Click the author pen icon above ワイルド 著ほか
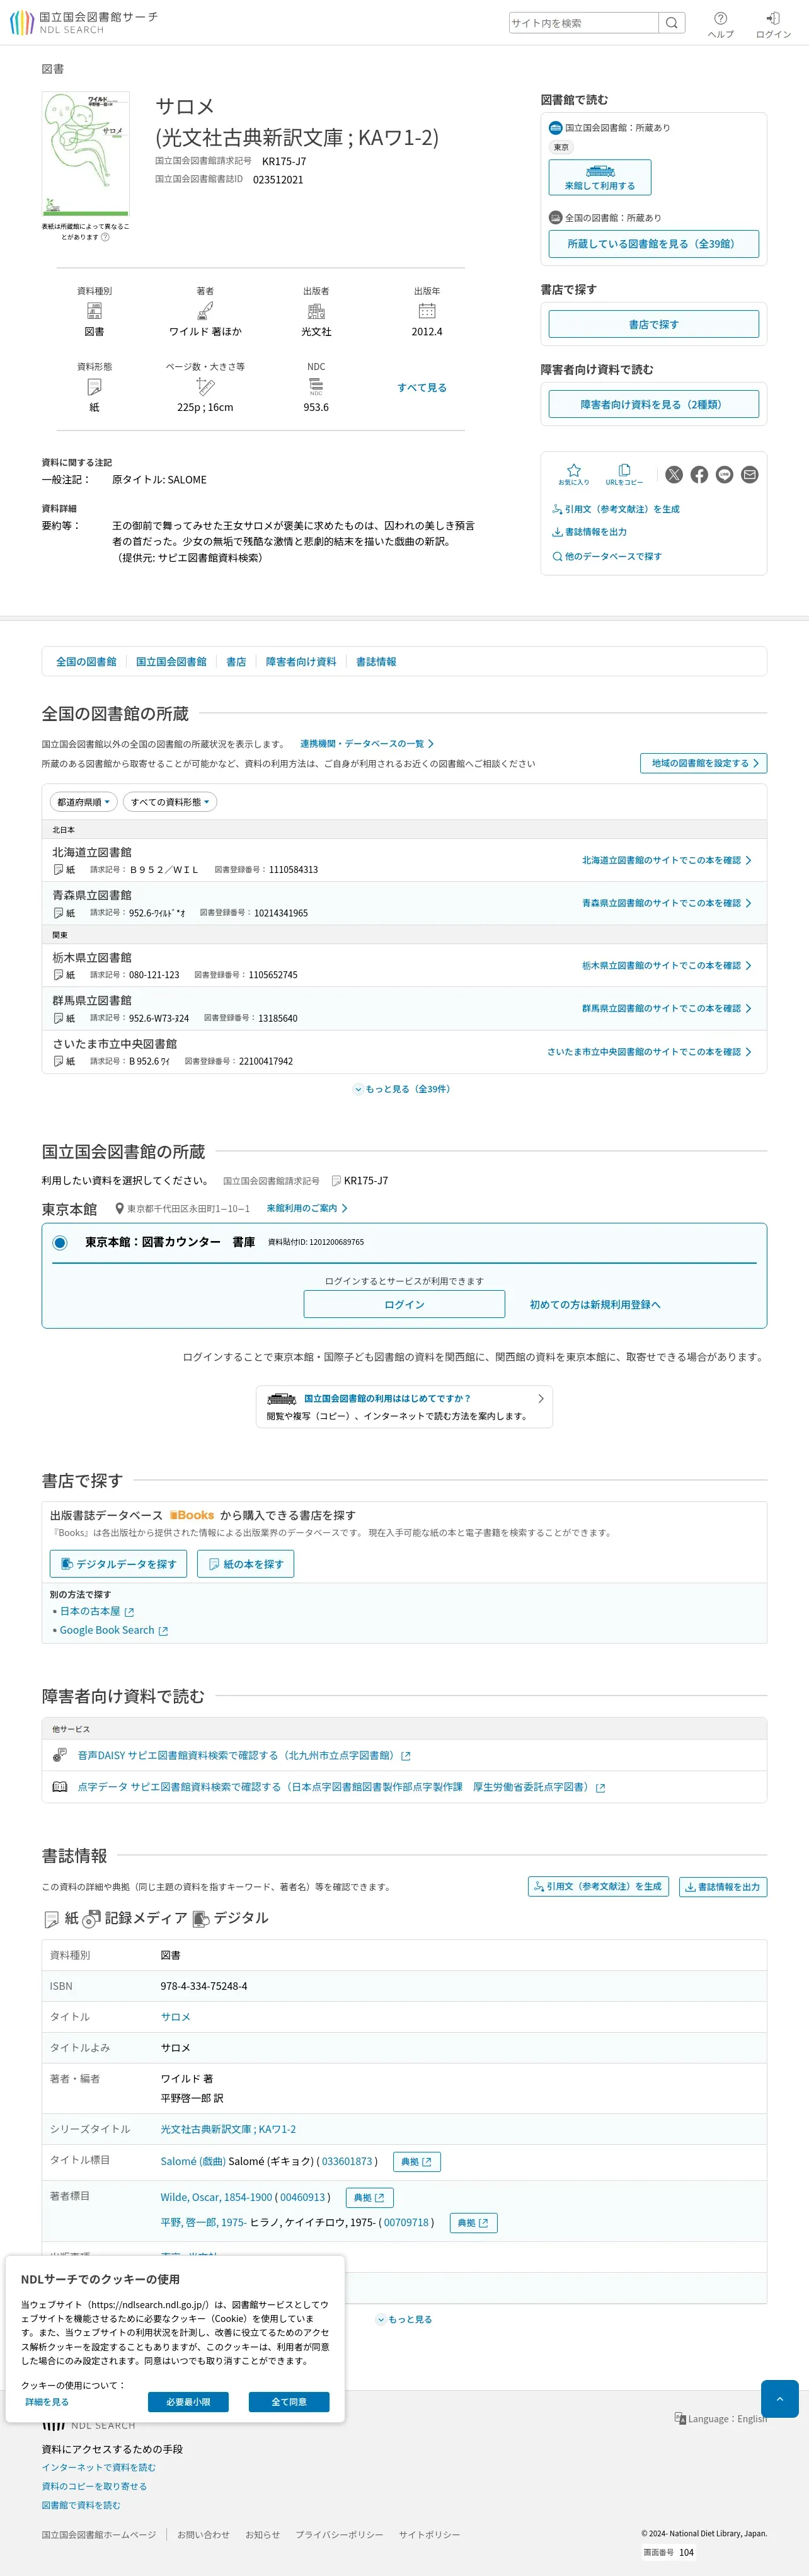Image resolution: width=809 pixels, height=2576 pixels. tap(205, 311)
